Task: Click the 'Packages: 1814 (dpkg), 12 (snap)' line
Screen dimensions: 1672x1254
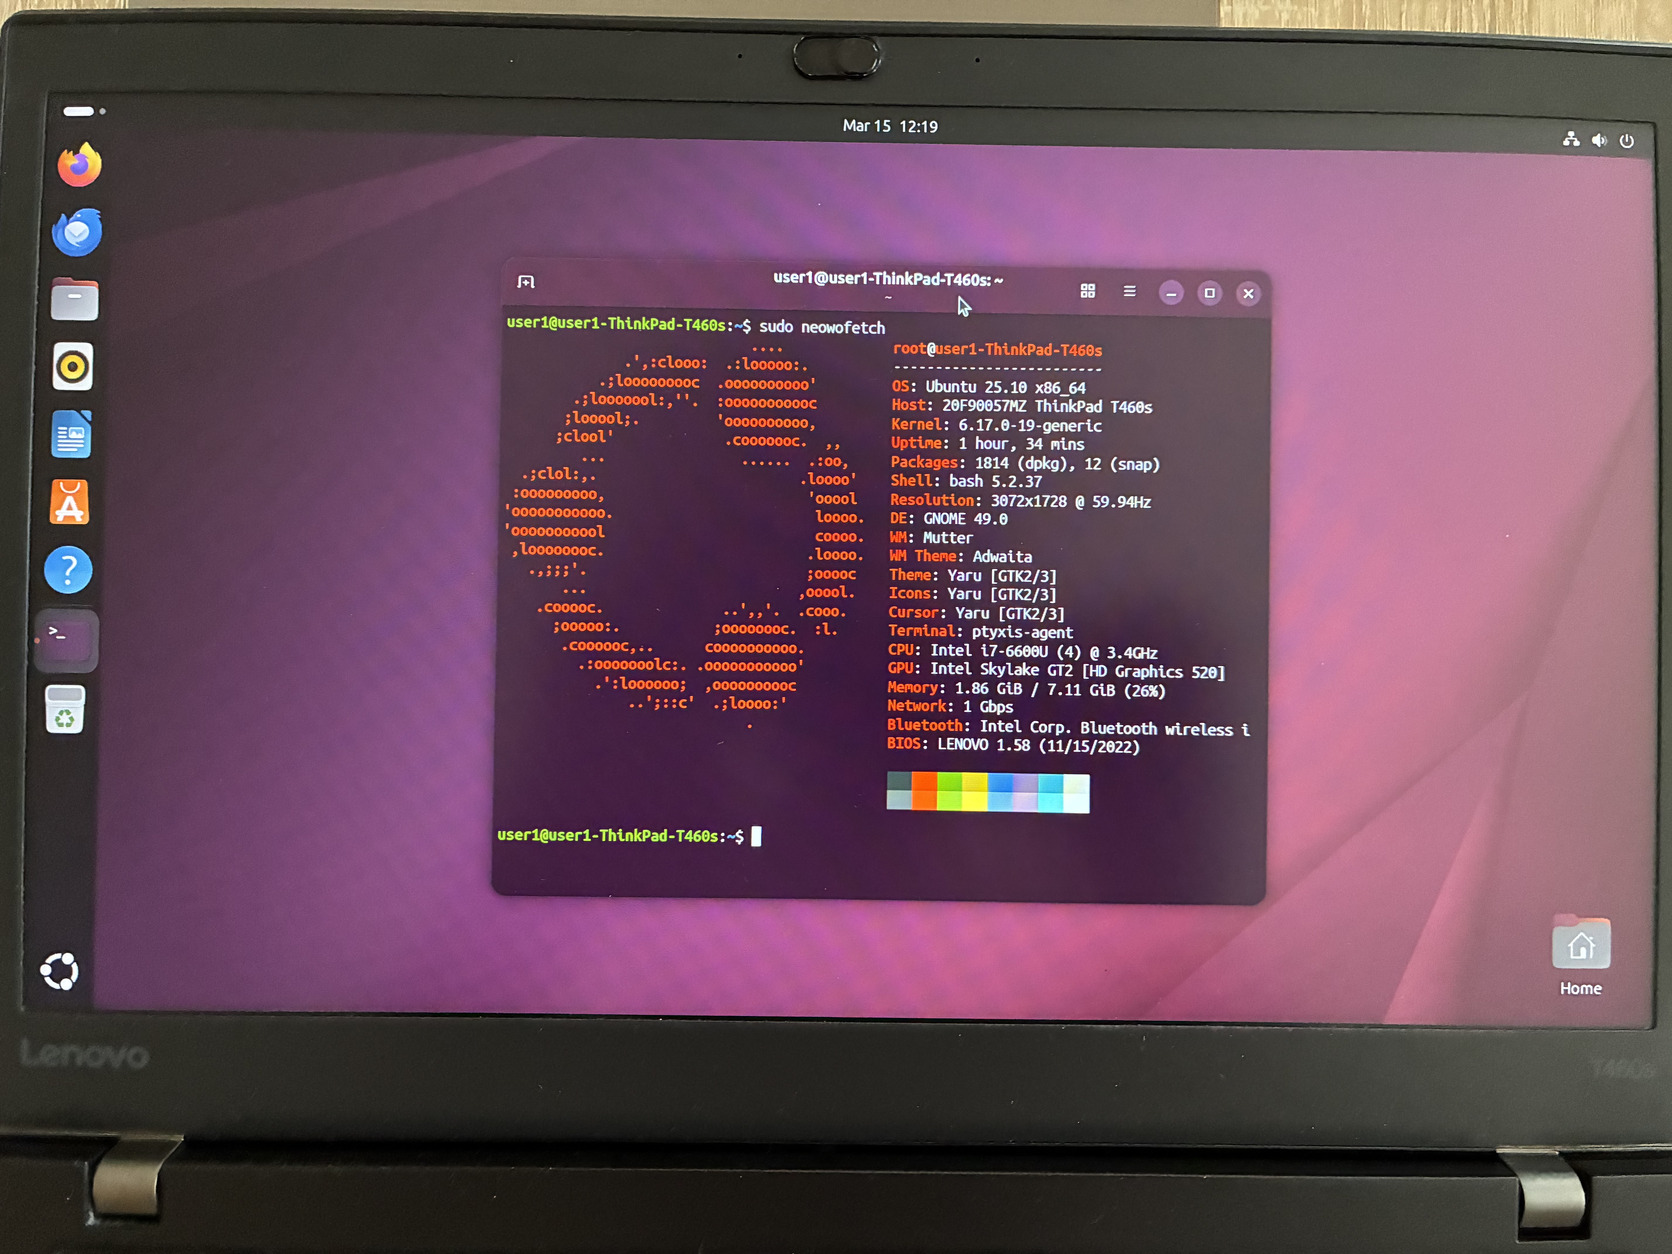Action: point(1025,463)
